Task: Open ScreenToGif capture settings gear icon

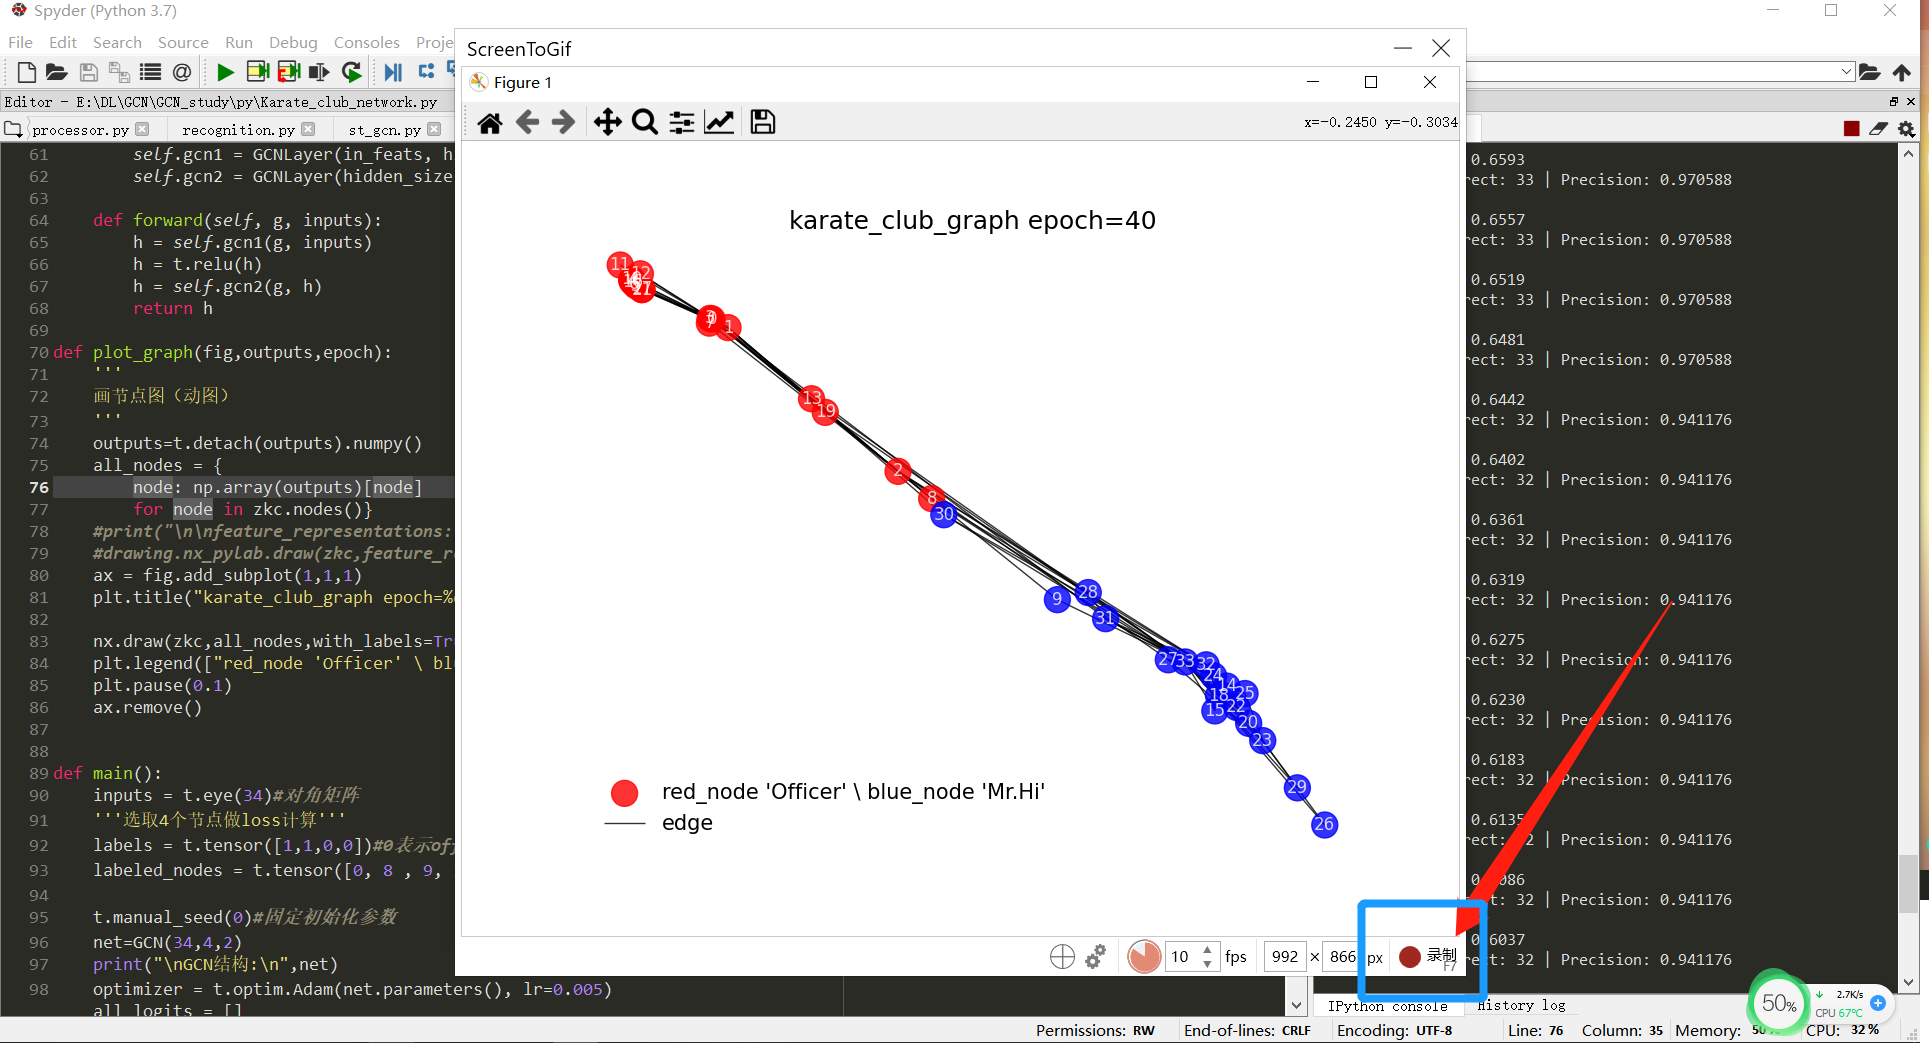Action: point(1095,957)
